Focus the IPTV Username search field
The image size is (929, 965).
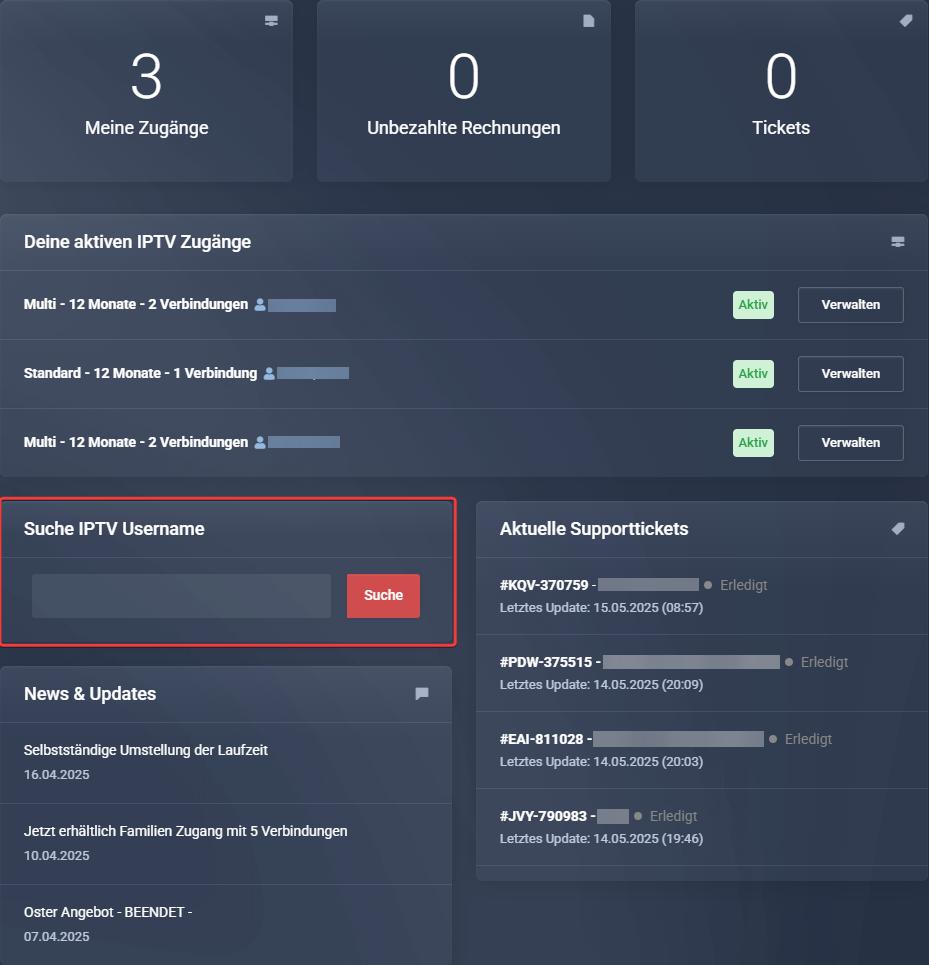point(181,596)
